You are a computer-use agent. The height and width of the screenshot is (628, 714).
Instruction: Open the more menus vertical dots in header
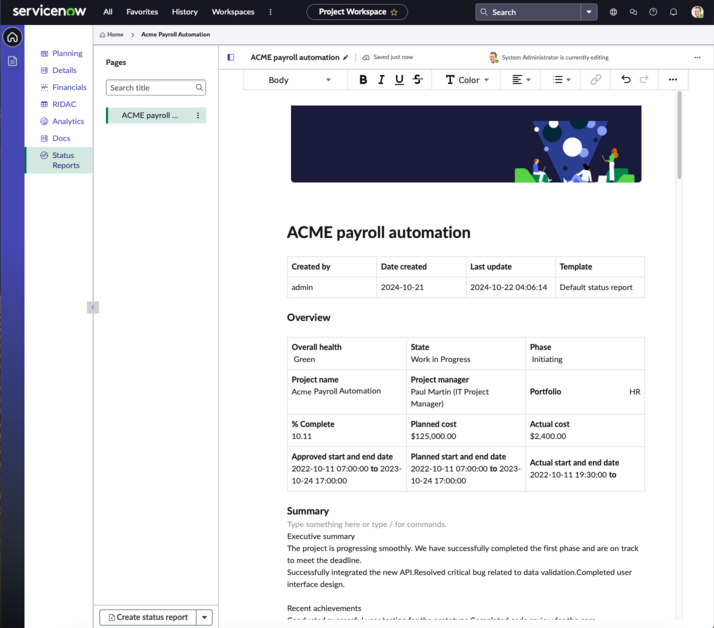(270, 12)
